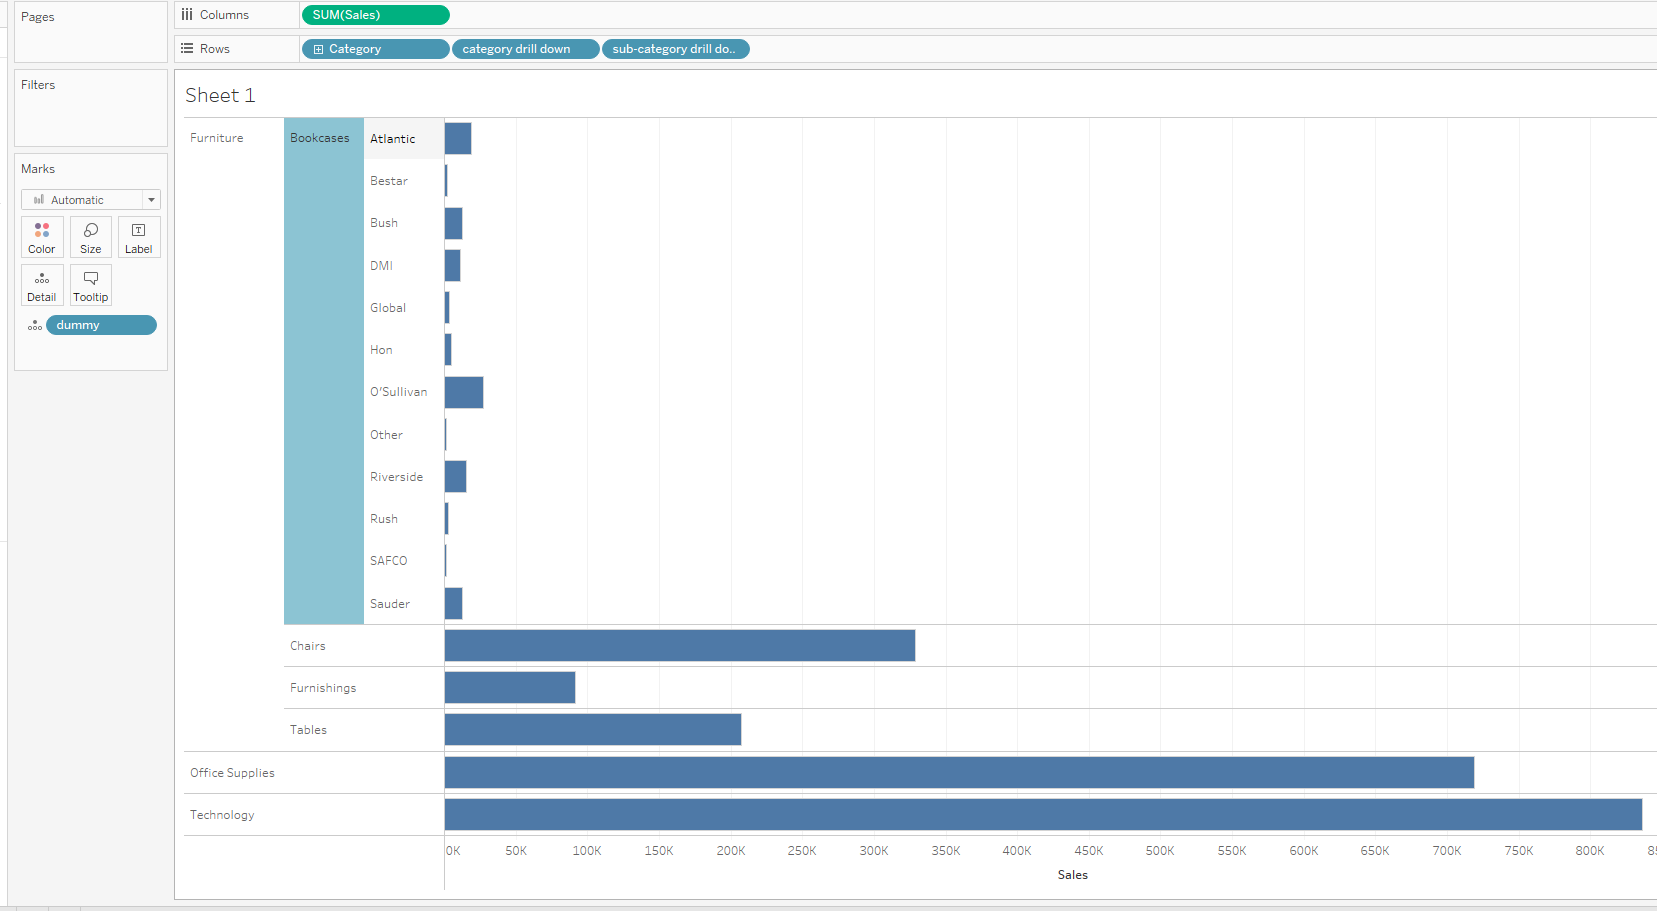The height and width of the screenshot is (911, 1657).
Task: Click the 100K axis tick label
Action: pyautogui.click(x=587, y=851)
